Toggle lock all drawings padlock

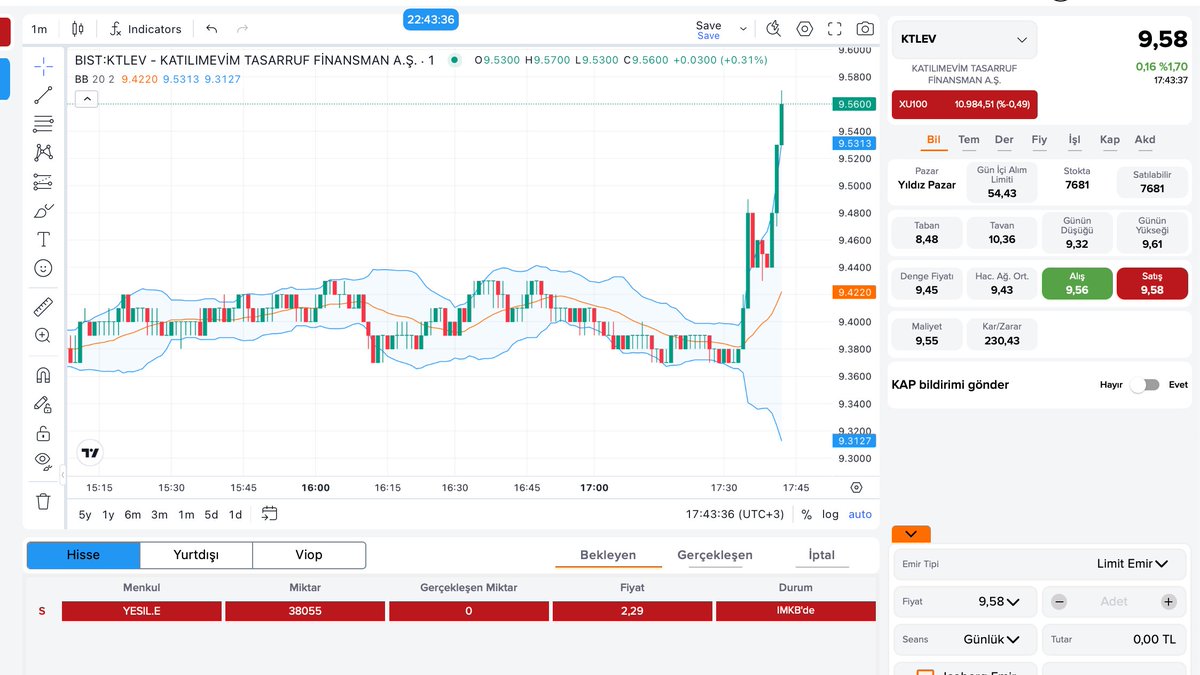coord(43,433)
